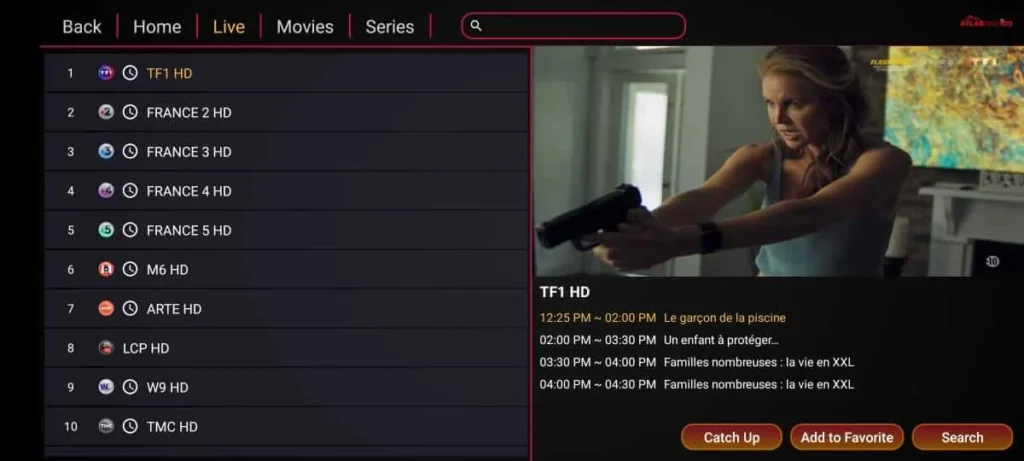Click the clock icon next to M6 HD
This screenshot has width=1024, height=461.
[131, 269]
